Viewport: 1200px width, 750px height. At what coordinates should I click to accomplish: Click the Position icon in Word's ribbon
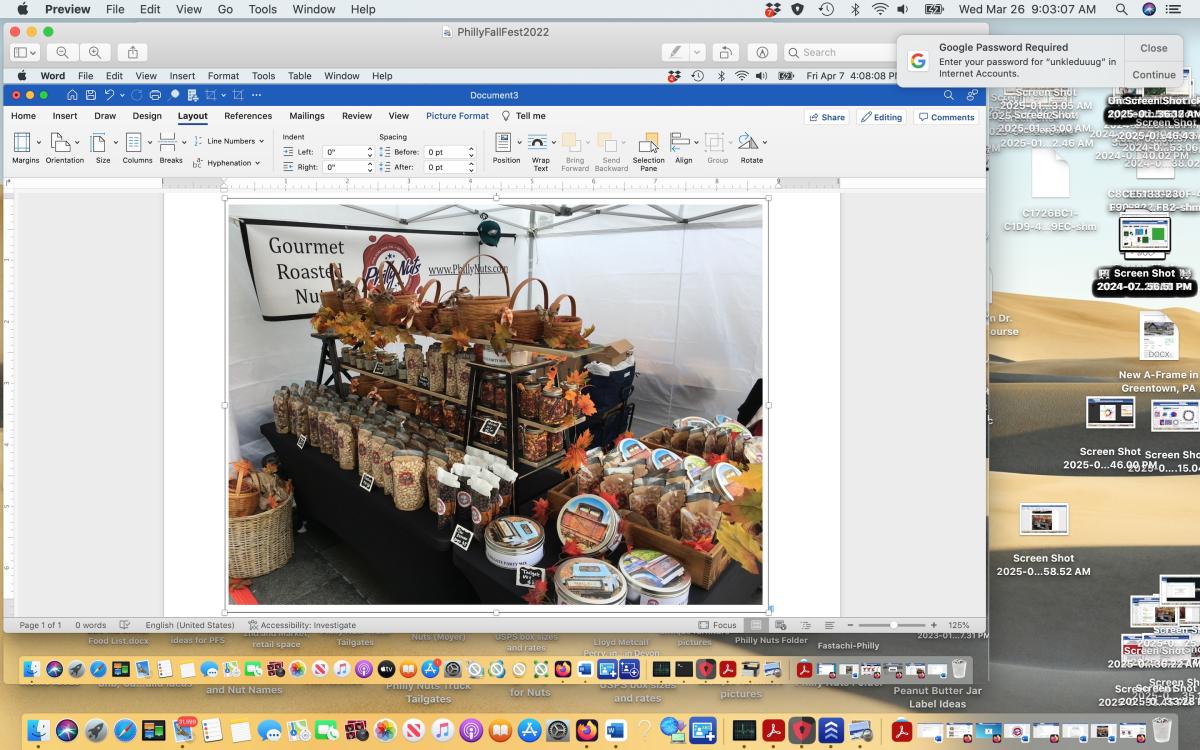tap(504, 142)
